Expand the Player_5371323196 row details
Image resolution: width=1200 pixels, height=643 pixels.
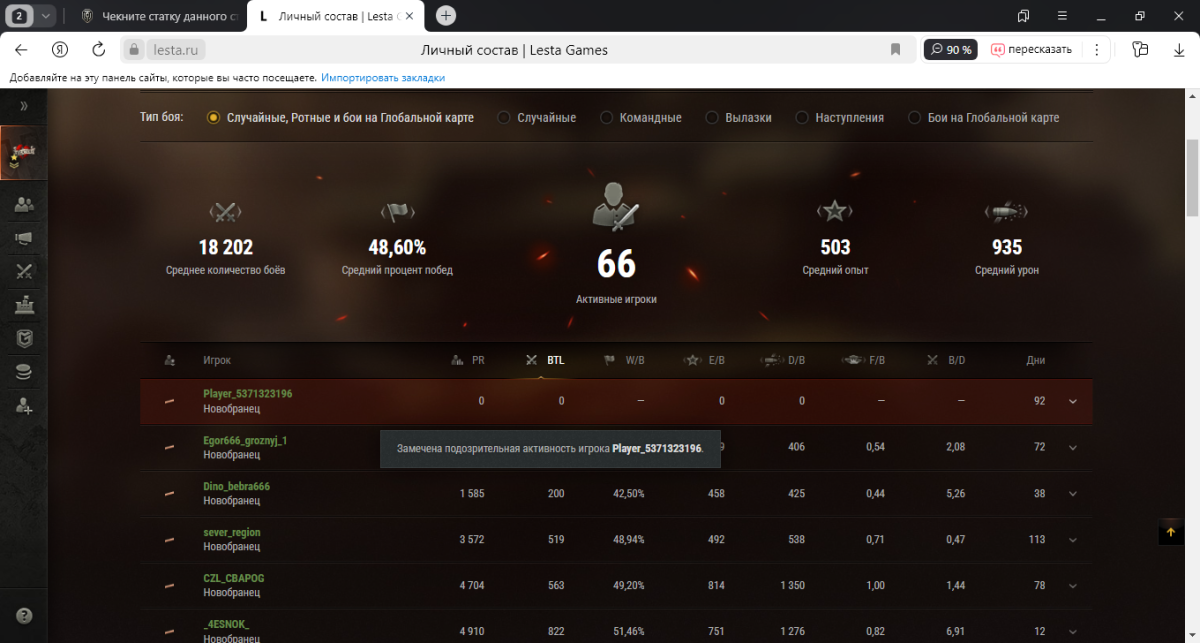1073,401
